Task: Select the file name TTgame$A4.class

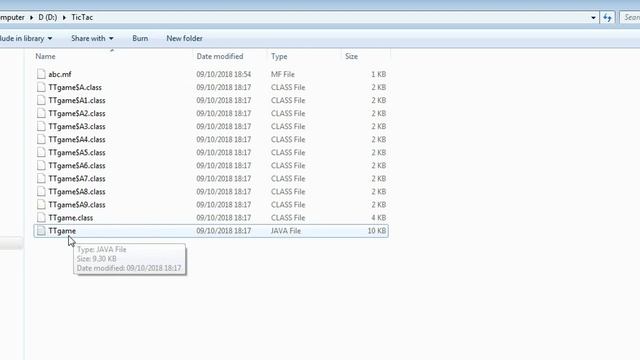Action: (x=77, y=140)
